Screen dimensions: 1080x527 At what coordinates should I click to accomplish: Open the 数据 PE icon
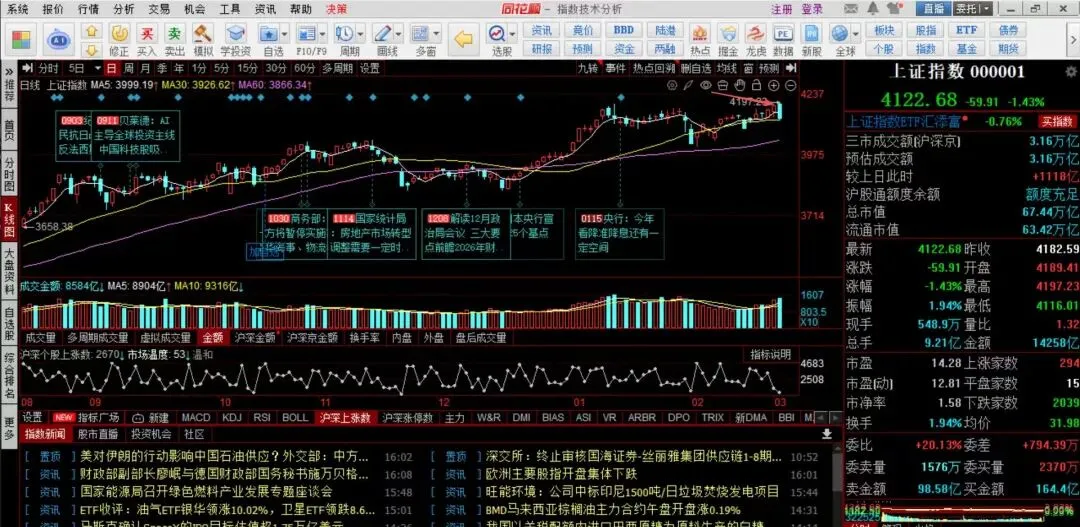tap(783, 33)
